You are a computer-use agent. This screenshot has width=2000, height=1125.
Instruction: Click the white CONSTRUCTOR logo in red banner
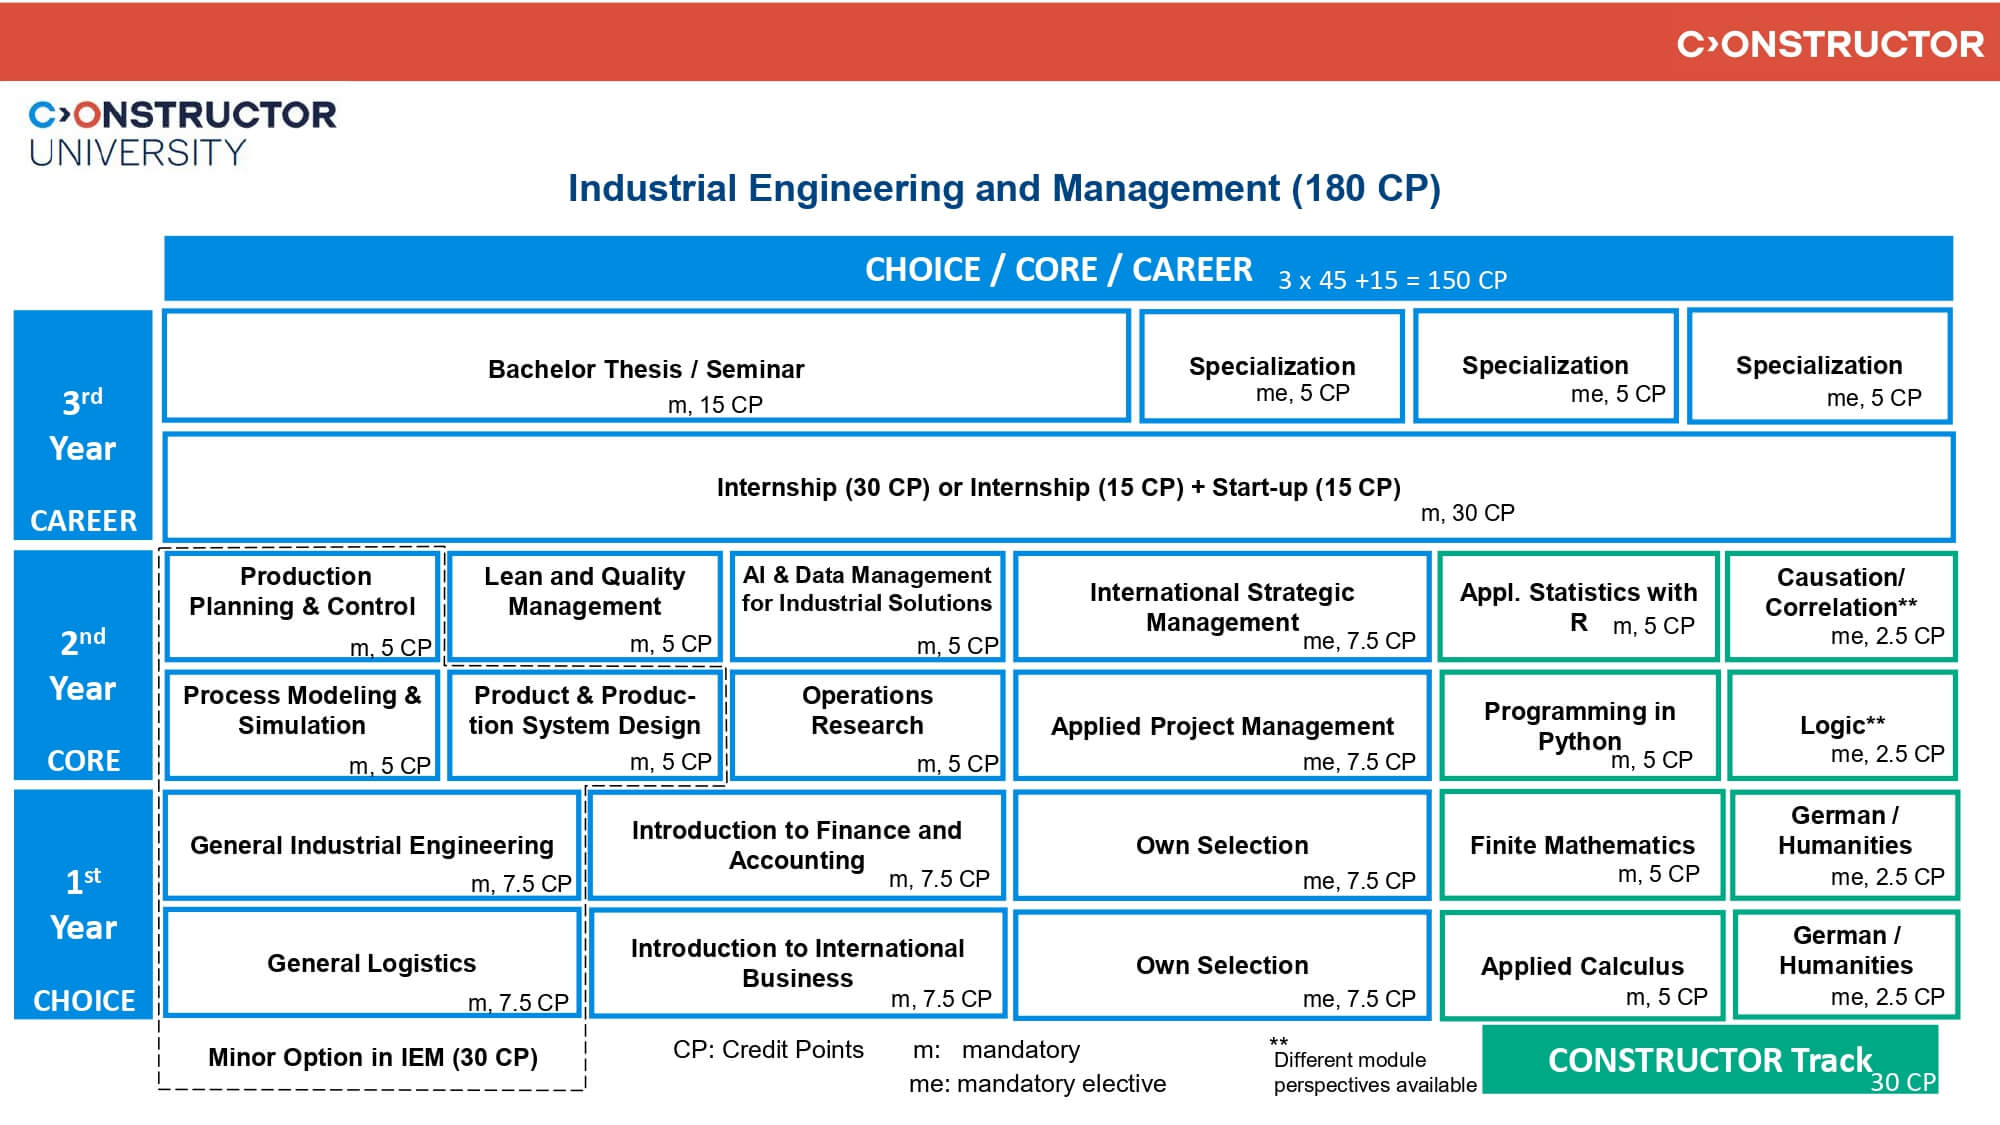[1829, 44]
